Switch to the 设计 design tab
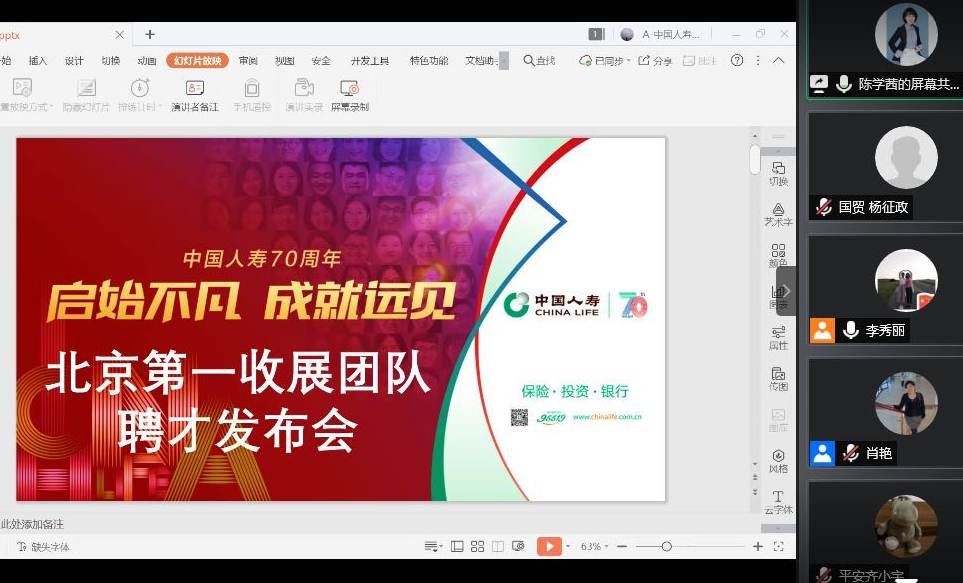Screen dimensions: 963x583 click(74, 61)
